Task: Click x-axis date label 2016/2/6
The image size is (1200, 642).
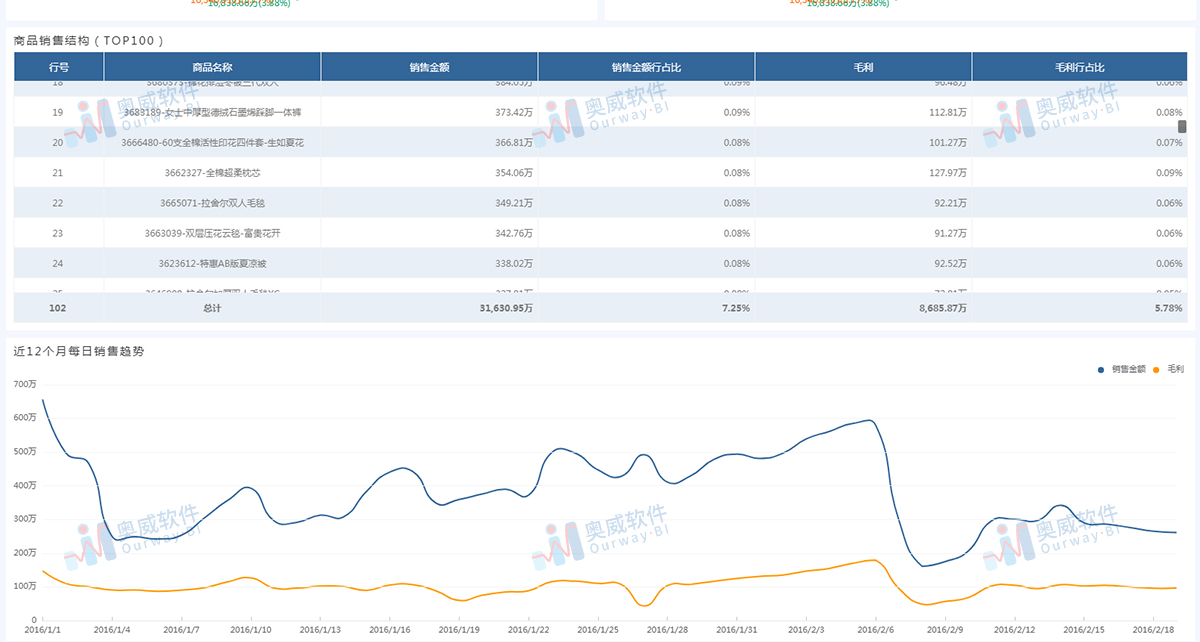Action: coord(876,630)
